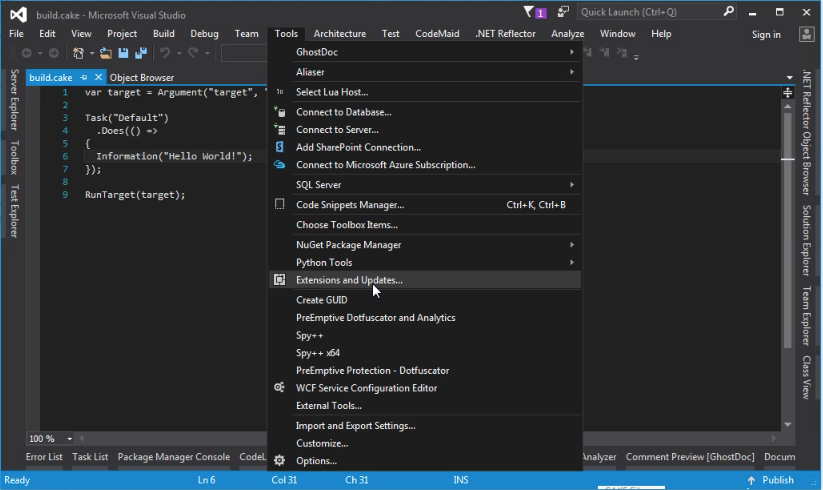Viewport: 823px width, 490px height.
Task: Open the Task List tab
Action: click(x=90, y=457)
